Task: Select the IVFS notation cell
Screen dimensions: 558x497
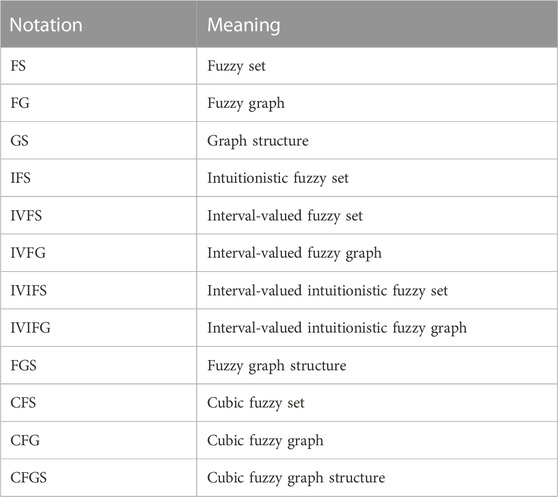Action: click(x=98, y=215)
